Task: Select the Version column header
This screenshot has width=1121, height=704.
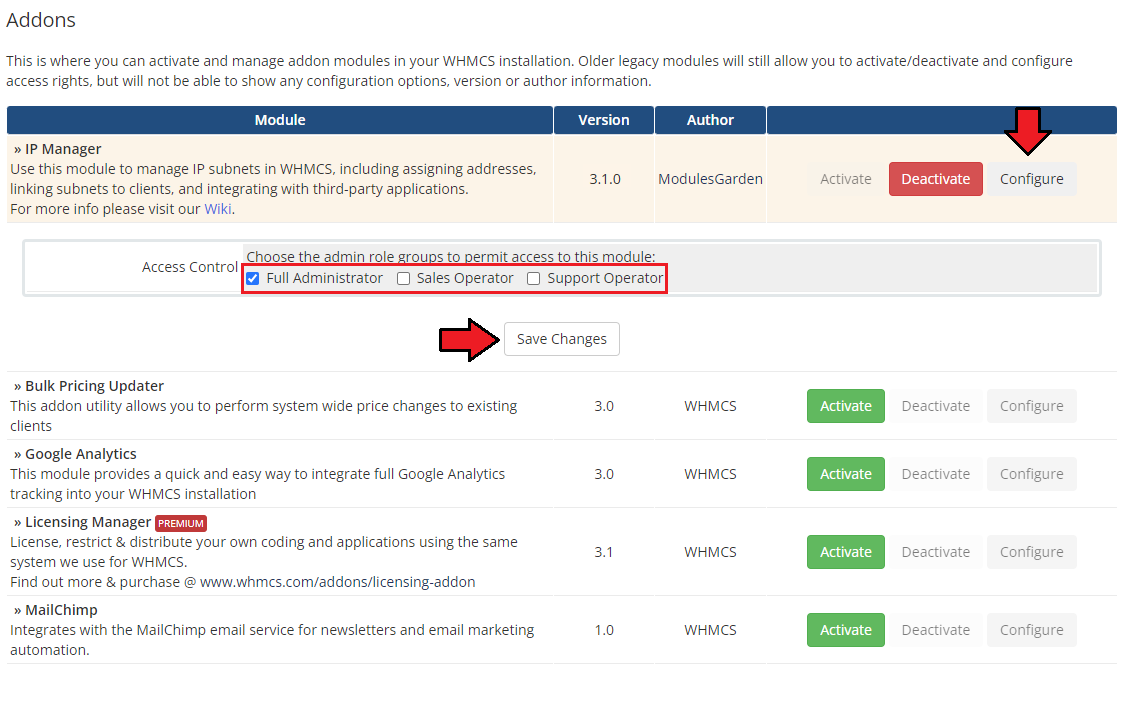Action: point(603,120)
